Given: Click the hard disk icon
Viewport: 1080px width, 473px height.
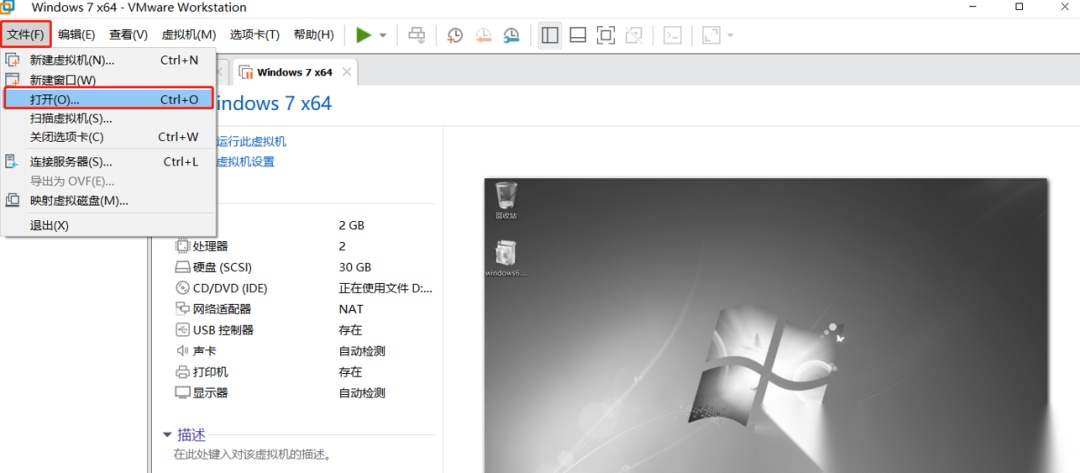Looking at the screenshot, I should (182, 267).
